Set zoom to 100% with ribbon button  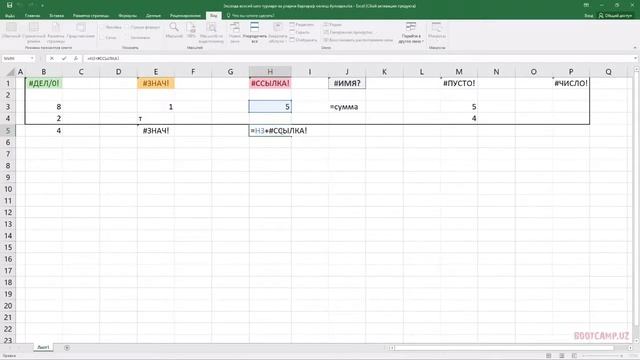point(191,31)
